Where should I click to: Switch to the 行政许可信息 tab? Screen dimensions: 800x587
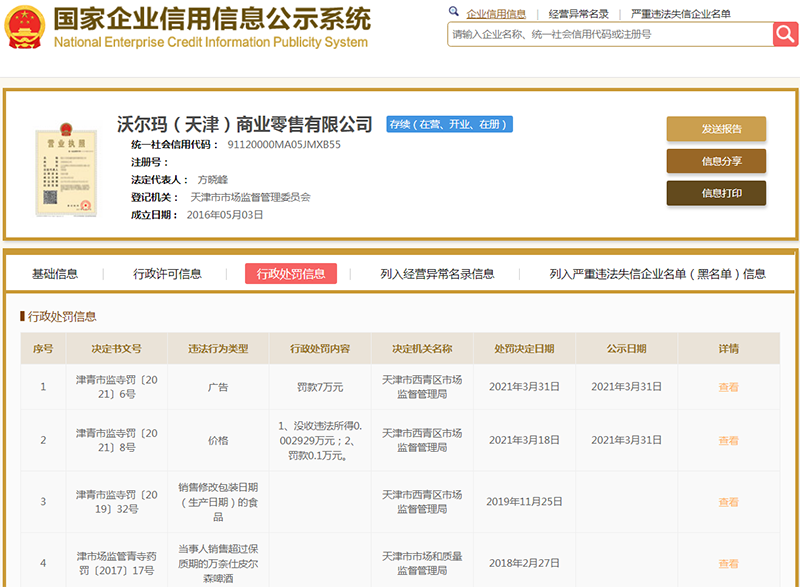pyautogui.click(x=167, y=274)
